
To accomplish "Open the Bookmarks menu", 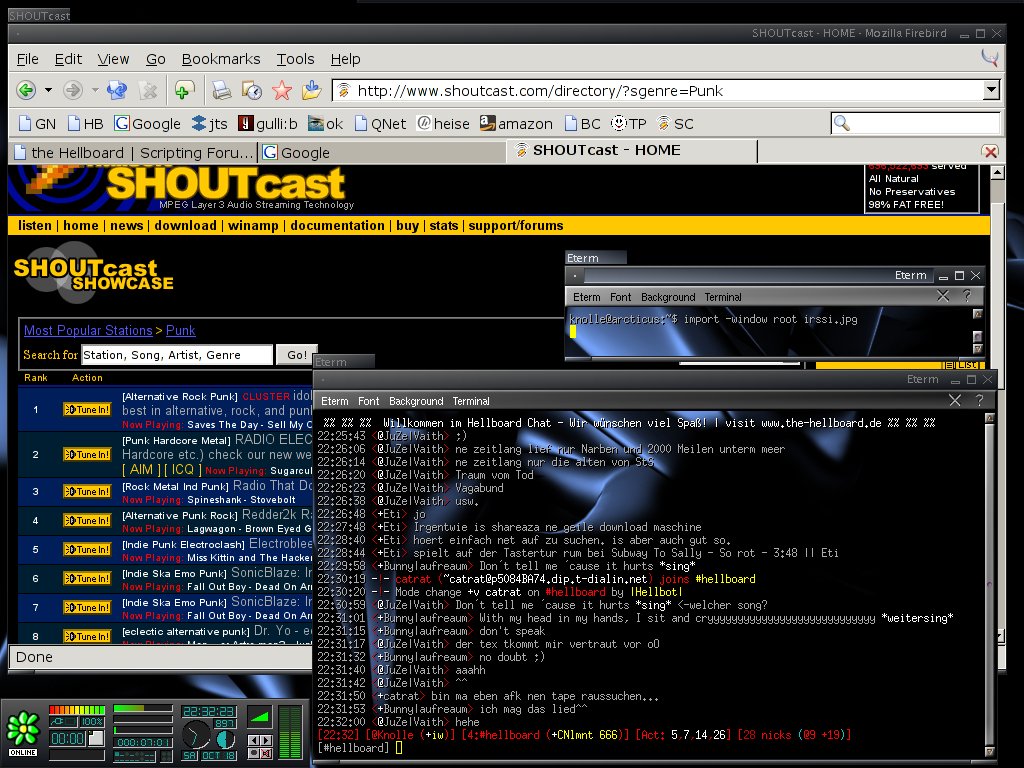I will (221, 59).
